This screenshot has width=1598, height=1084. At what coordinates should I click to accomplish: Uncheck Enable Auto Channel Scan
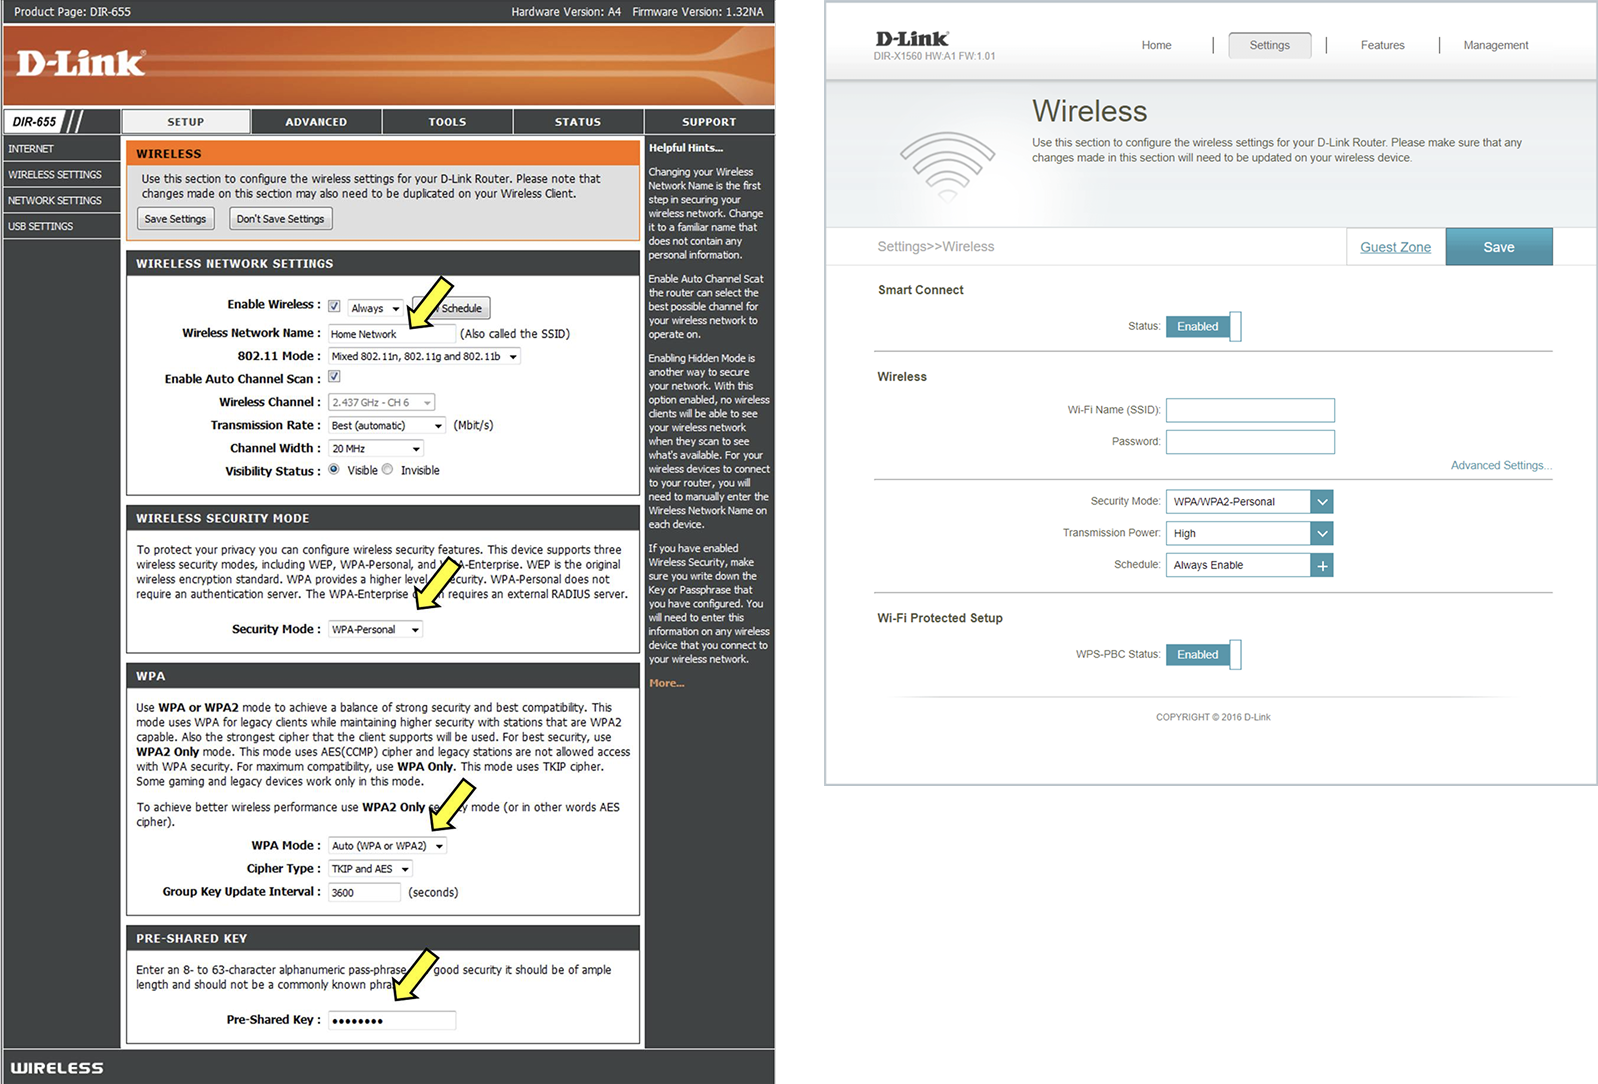[x=334, y=377]
